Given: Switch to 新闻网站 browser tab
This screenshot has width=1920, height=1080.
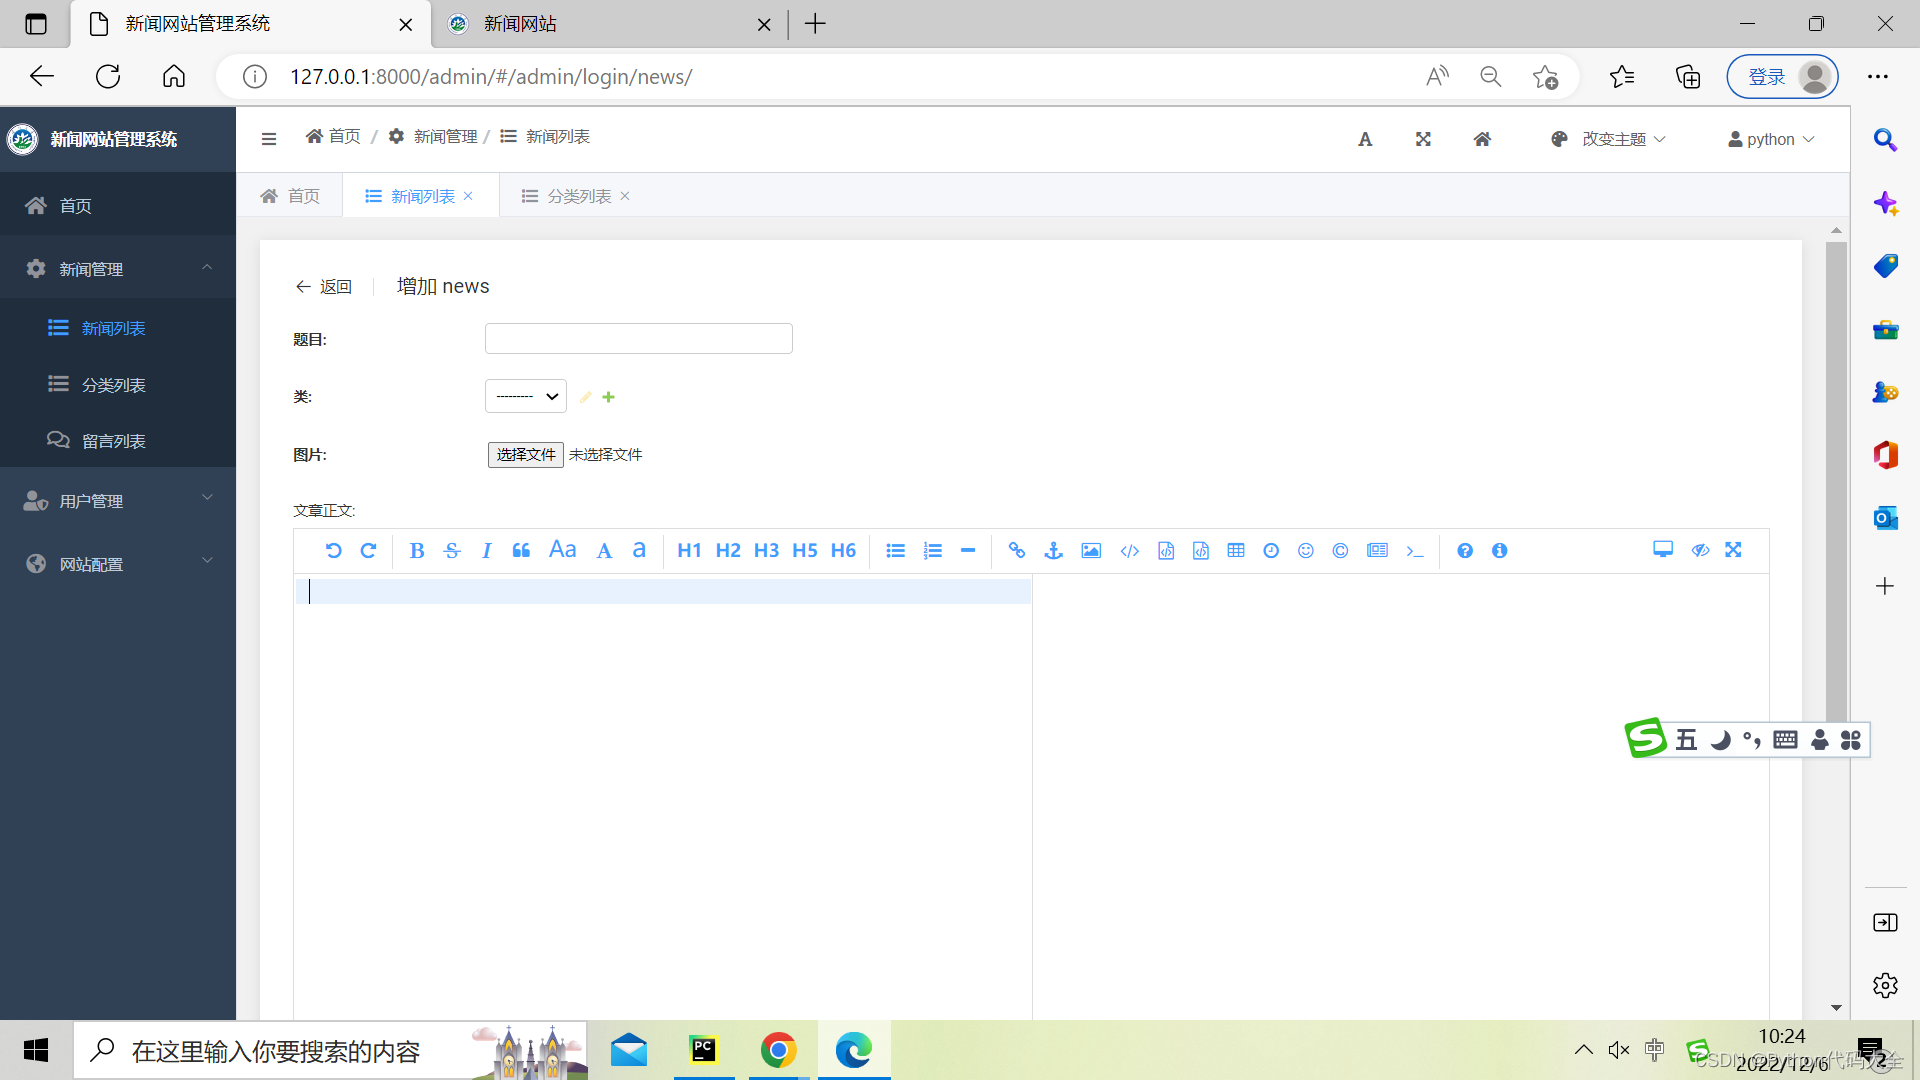Looking at the screenshot, I should pyautogui.click(x=609, y=24).
